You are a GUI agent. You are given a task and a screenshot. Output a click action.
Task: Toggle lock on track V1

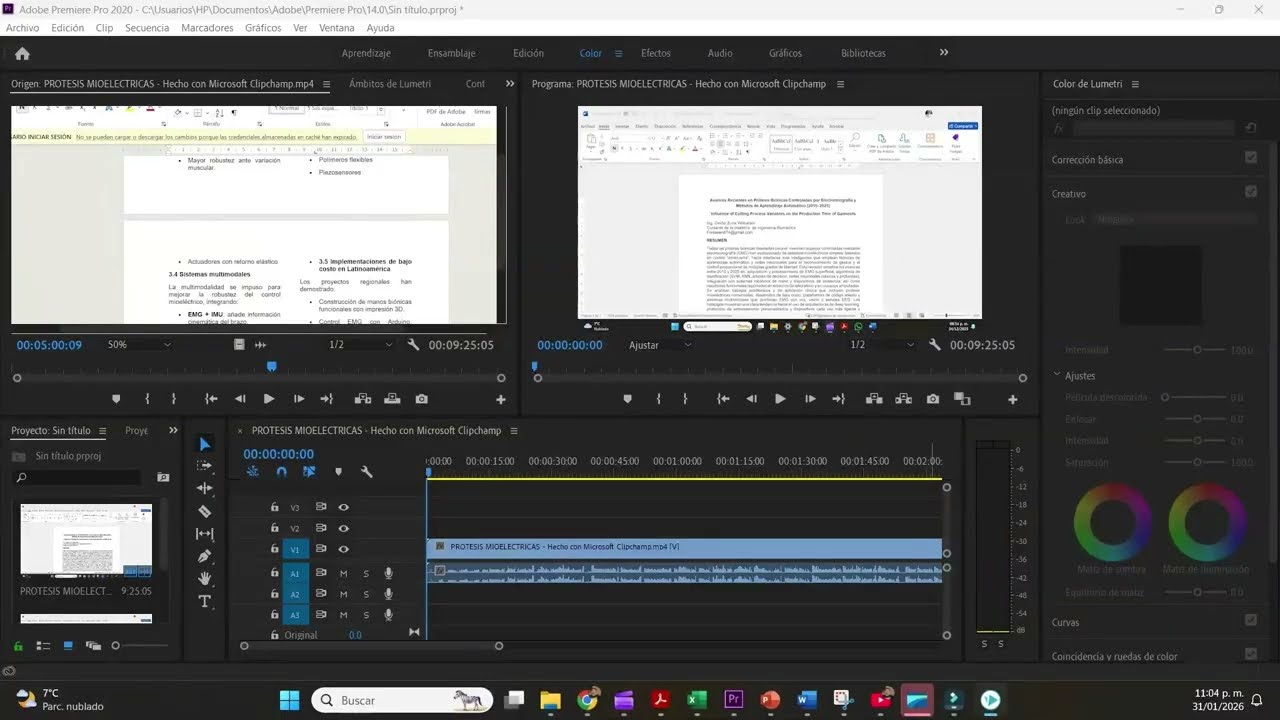point(274,549)
